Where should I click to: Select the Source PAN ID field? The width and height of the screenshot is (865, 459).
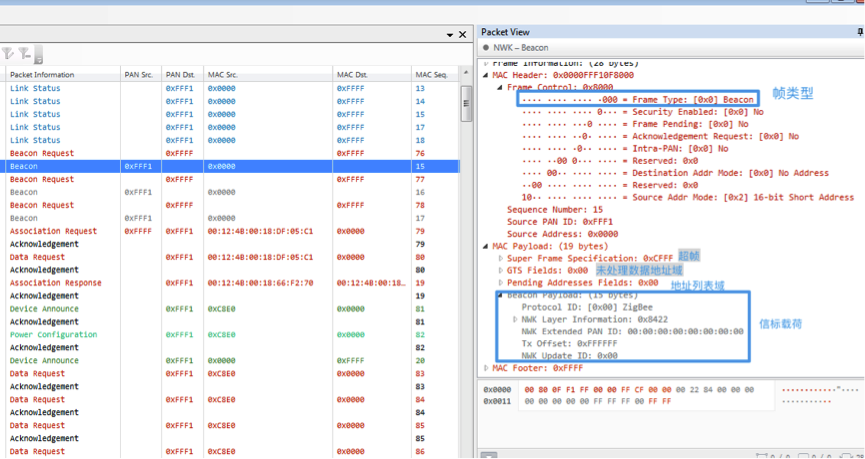pos(561,222)
